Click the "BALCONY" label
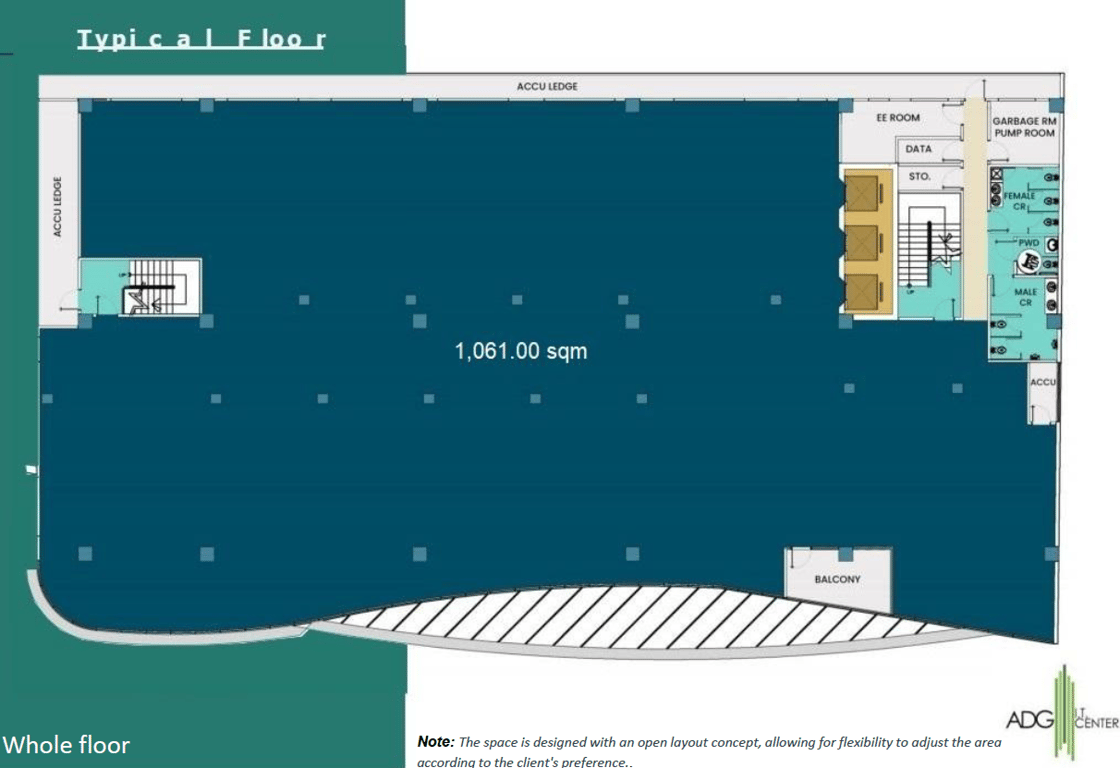Screen dimensions: 1120x768 pos(837,579)
